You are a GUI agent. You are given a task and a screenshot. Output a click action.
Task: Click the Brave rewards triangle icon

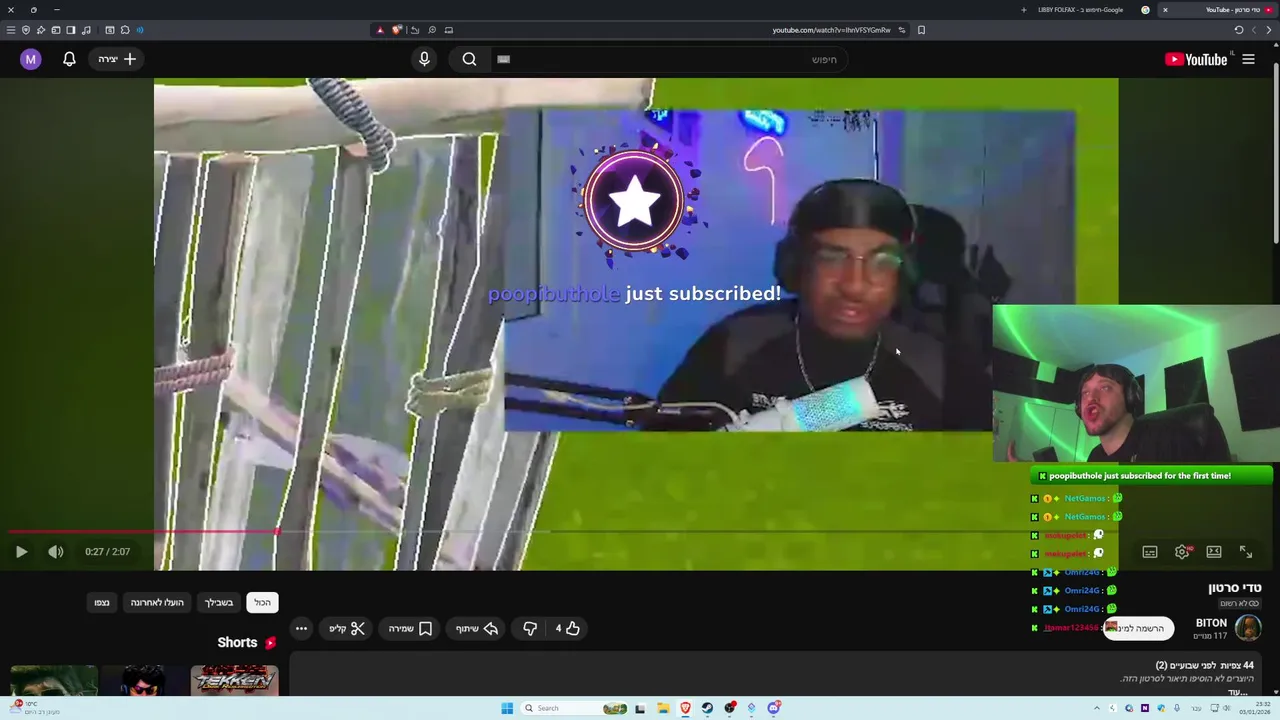[380, 30]
